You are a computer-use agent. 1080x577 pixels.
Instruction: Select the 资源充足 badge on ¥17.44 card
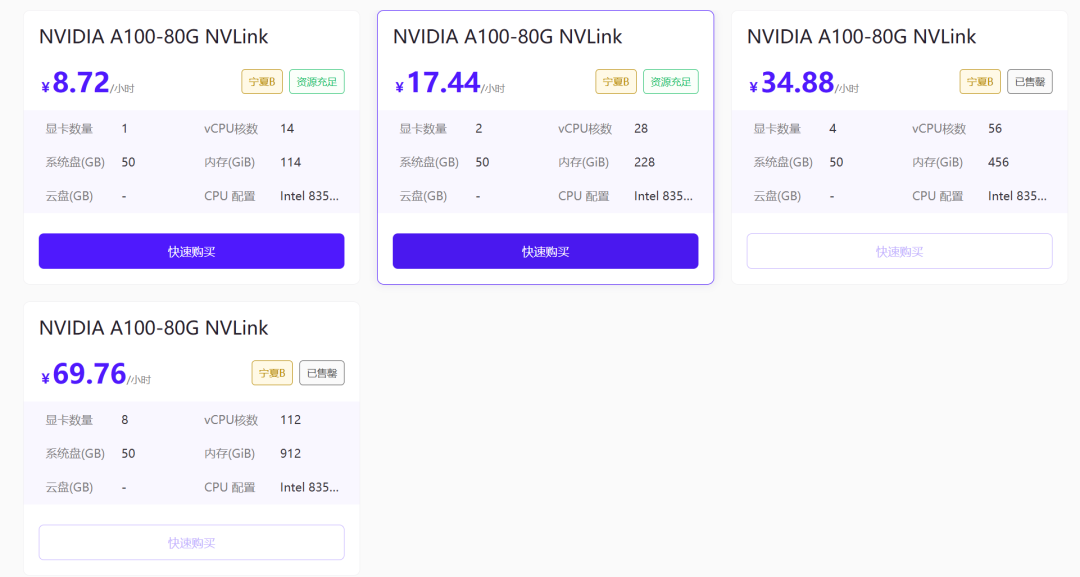pyautogui.click(x=671, y=82)
